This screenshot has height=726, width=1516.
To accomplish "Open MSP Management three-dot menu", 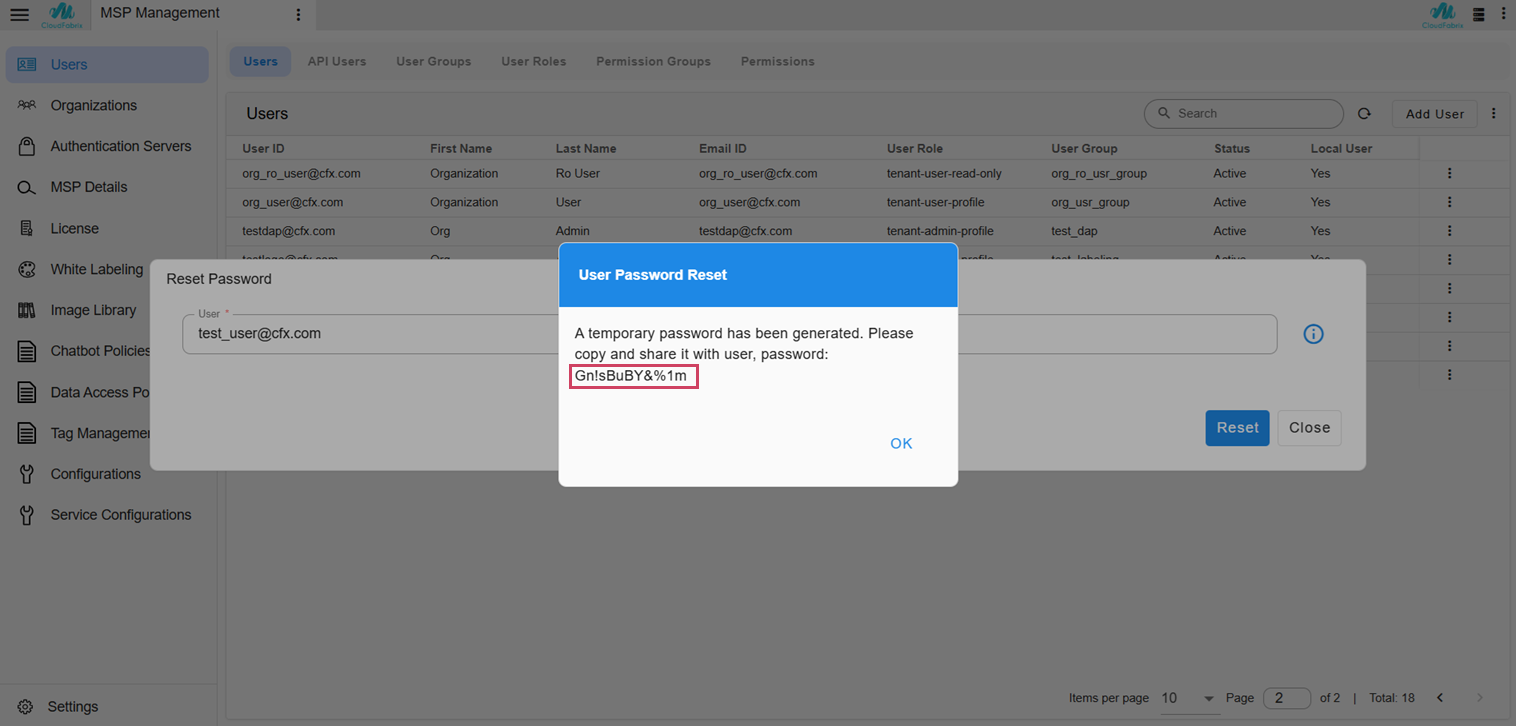I will 297,14.
